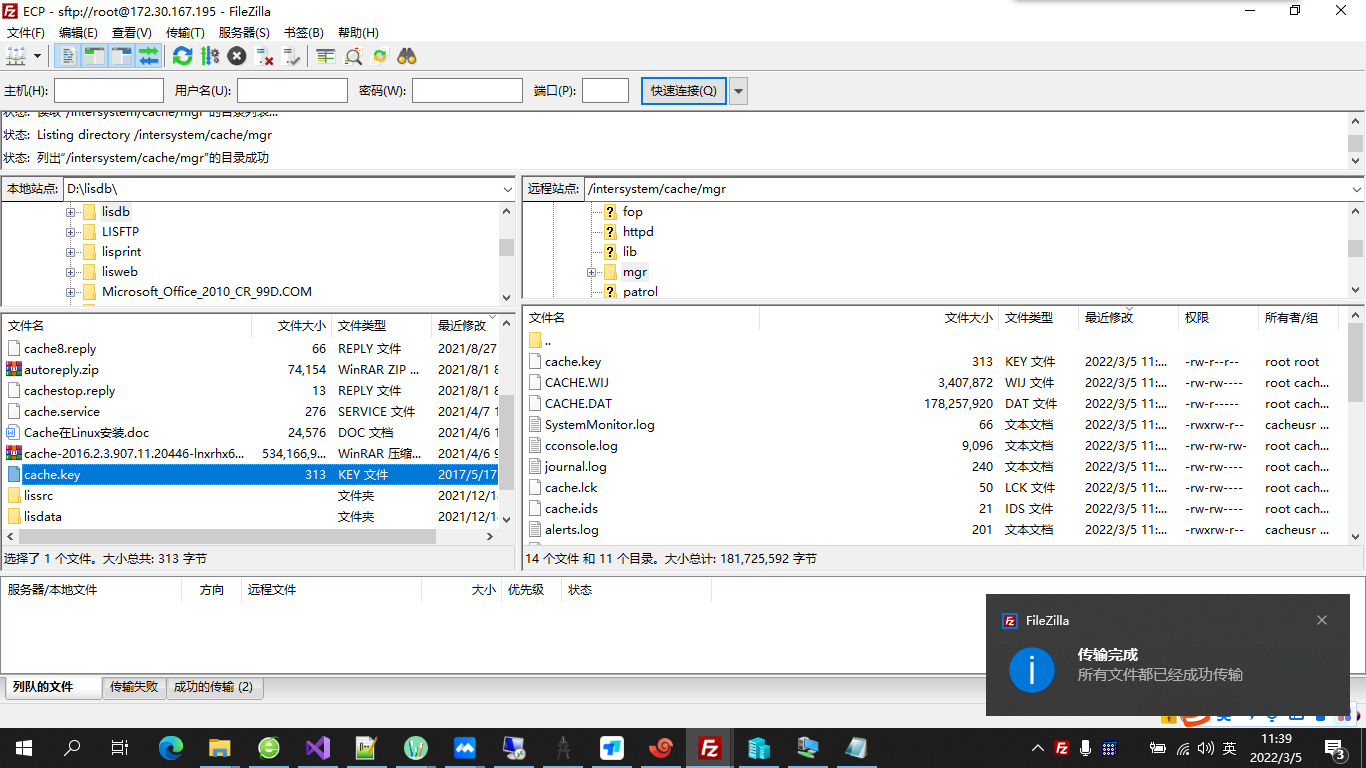The height and width of the screenshot is (768, 1366).
Task: Open the Site Manager icon
Action: click(16, 56)
